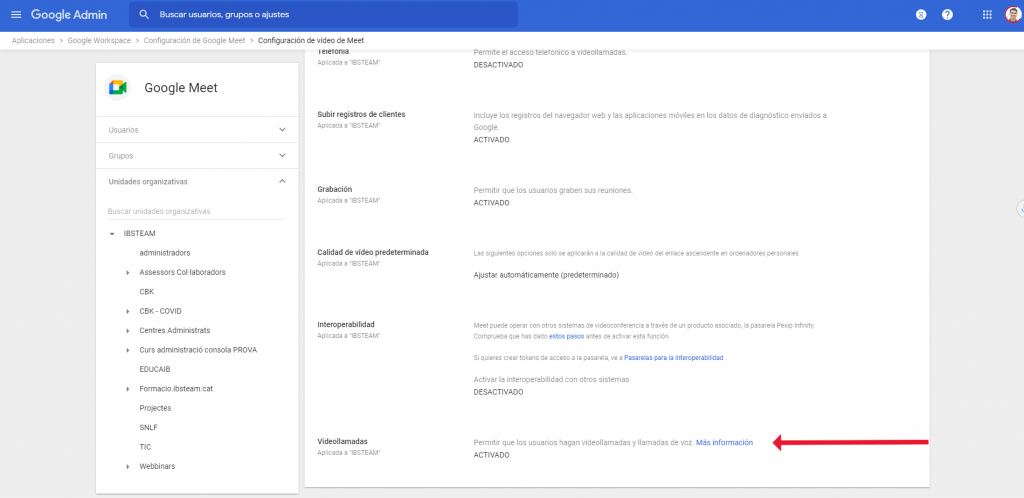Image resolution: width=1024 pixels, height=498 pixels.
Task: Open the help question mark icon
Action: coord(947,15)
